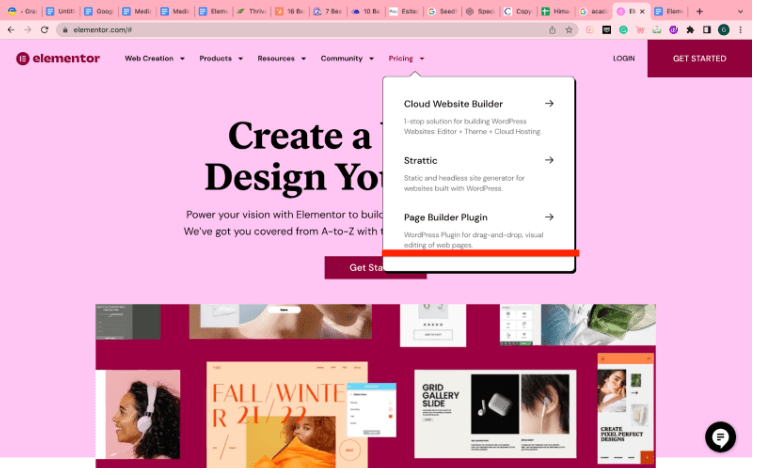The height and width of the screenshot is (475, 757).
Task: Click the GET STARTED header button
Action: (x=699, y=58)
